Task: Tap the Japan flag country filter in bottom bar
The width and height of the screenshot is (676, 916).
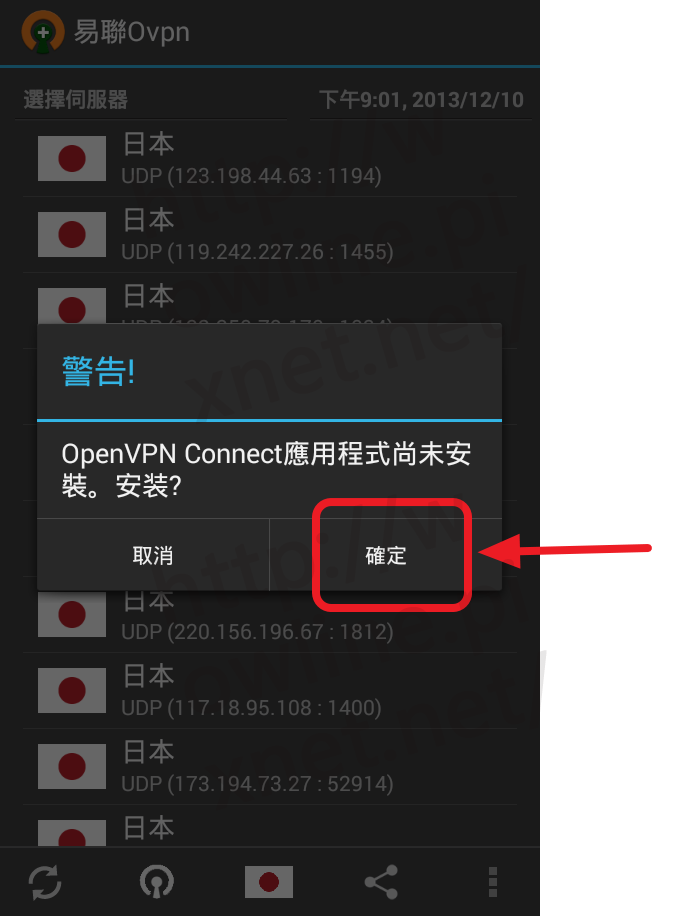Action: point(269,882)
